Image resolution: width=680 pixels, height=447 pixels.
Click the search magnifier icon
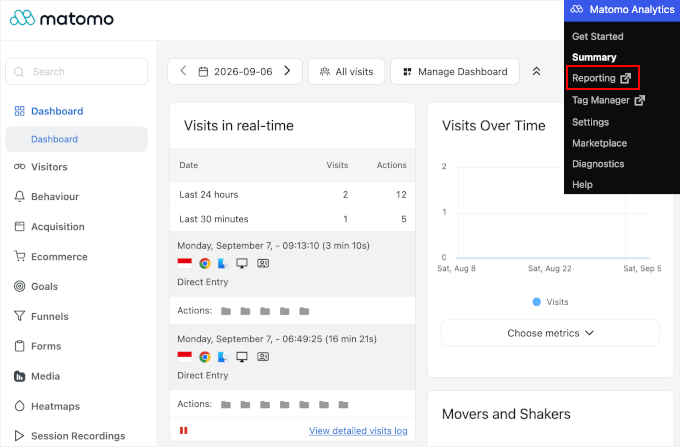click(19, 72)
